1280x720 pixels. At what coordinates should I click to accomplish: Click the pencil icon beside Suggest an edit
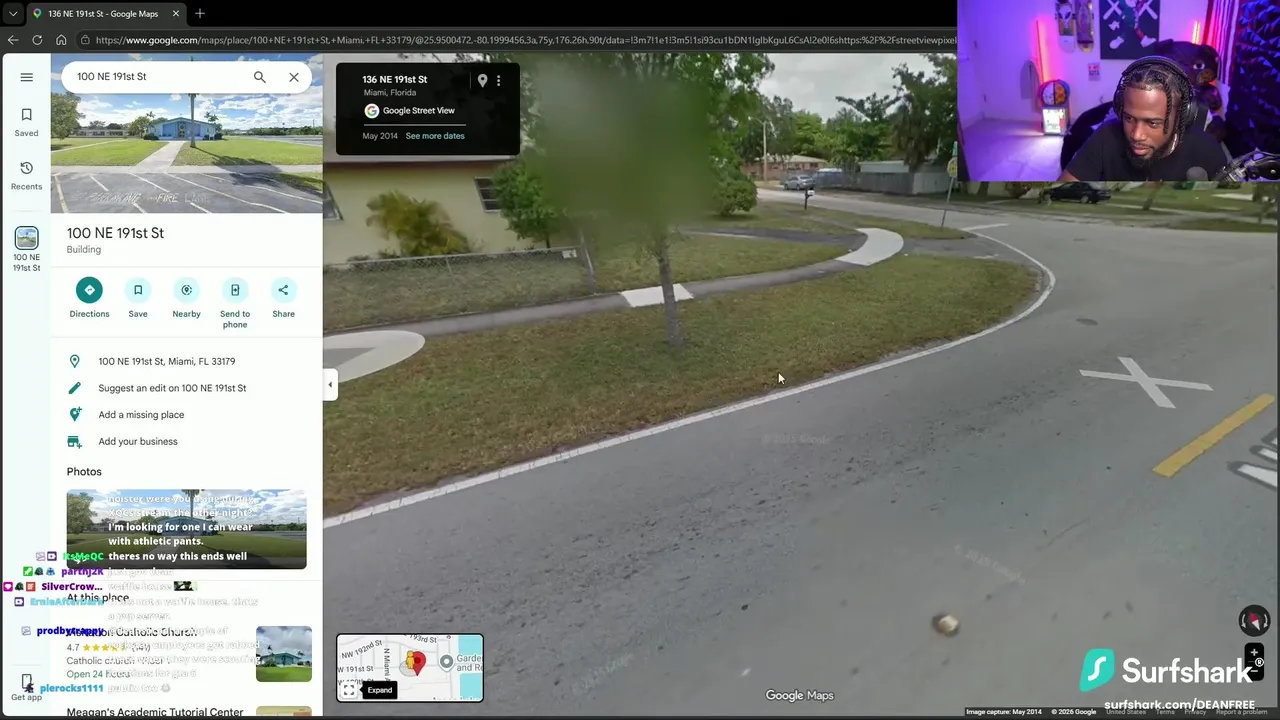74,388
